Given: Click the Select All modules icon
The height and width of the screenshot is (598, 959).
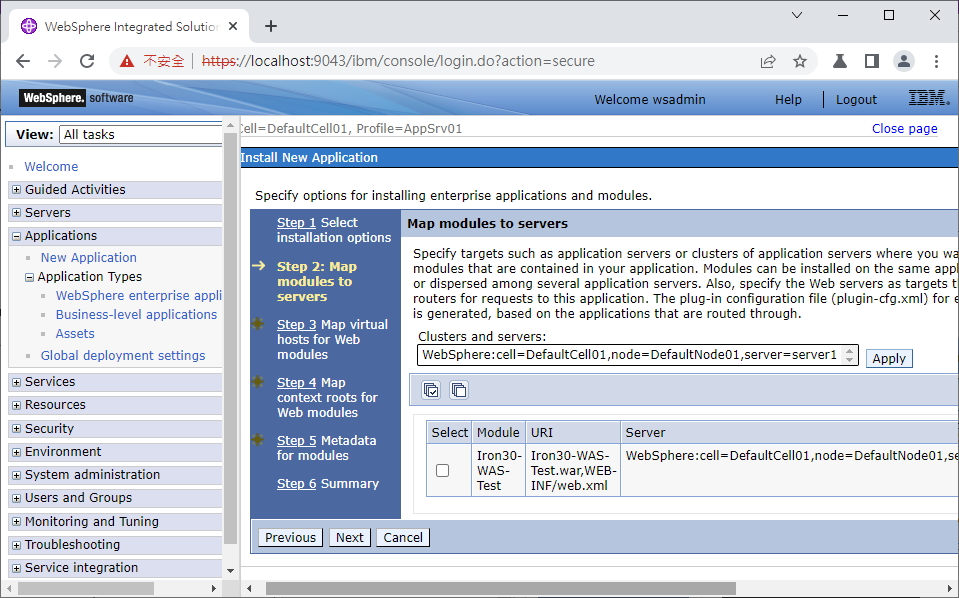Looking at the screenshot, I should tap(431, 390).
